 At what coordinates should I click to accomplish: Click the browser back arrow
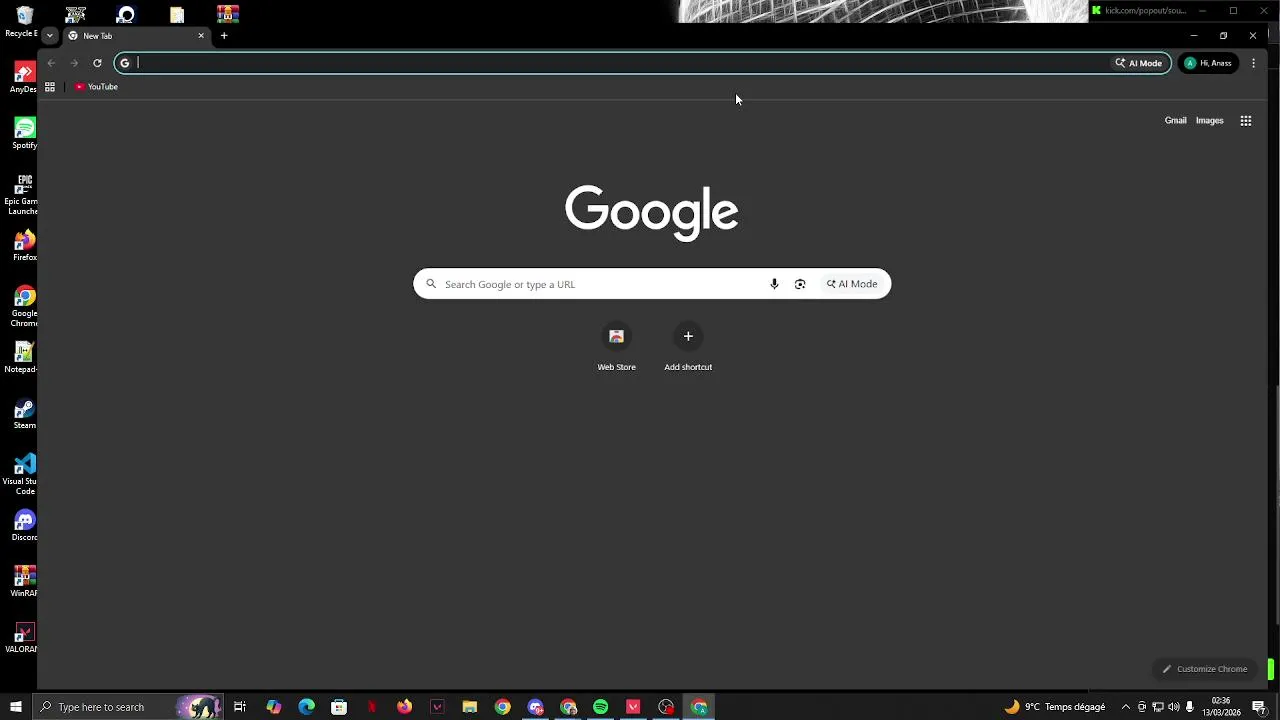[51, 63]
